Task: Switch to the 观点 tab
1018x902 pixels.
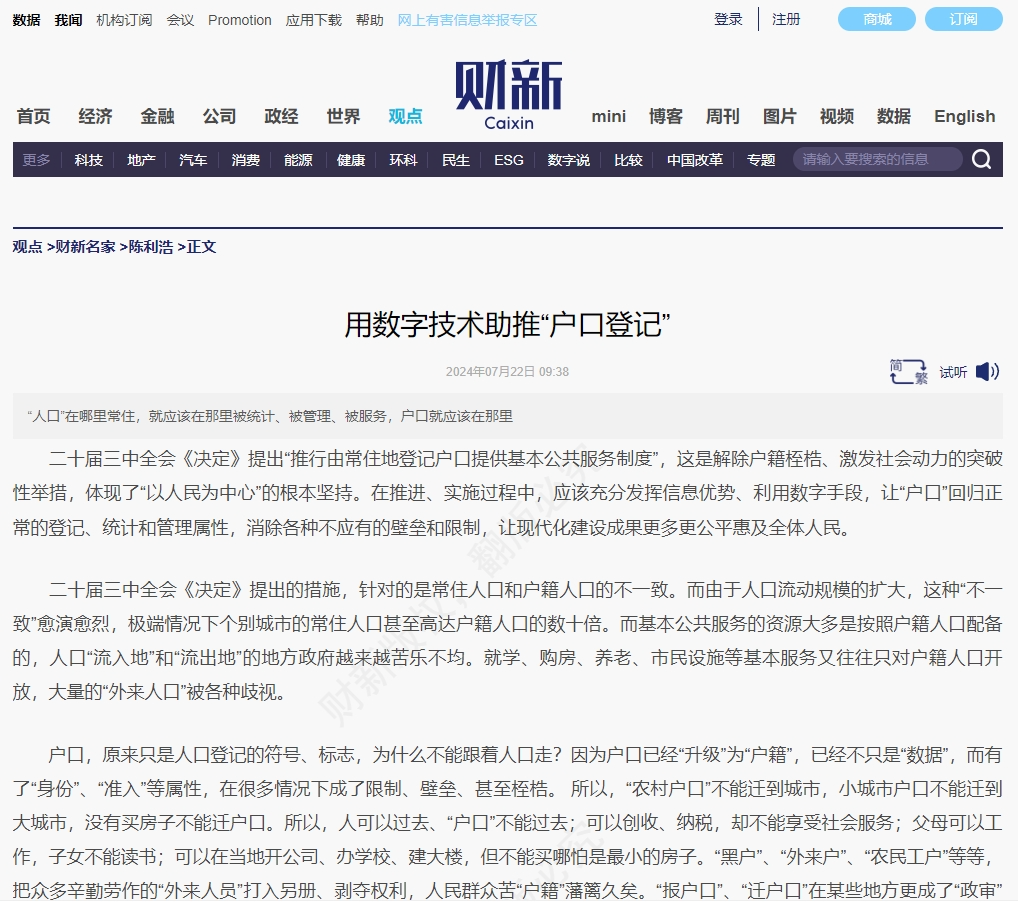Action: click(404, 116)
